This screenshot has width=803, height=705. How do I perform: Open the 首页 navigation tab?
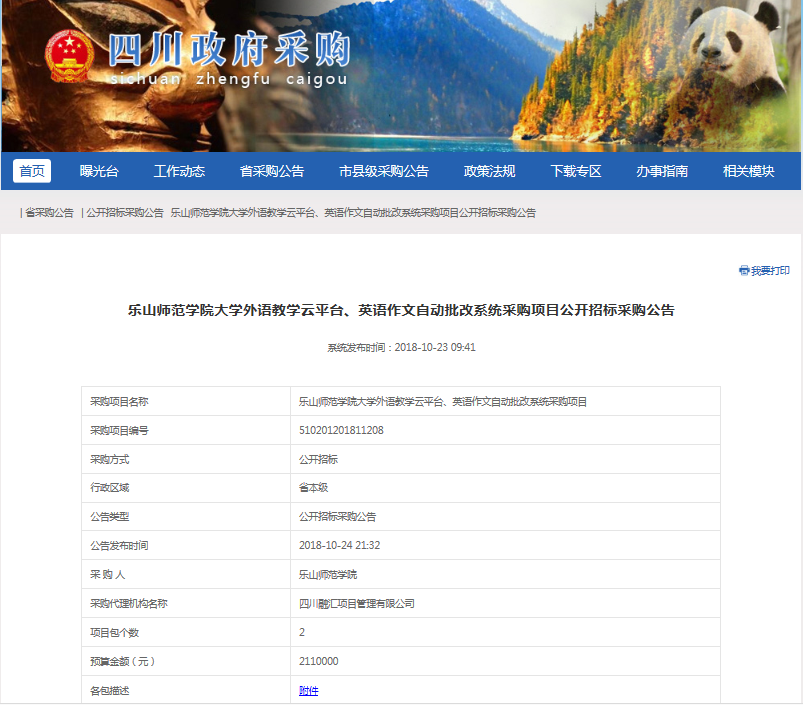(32, 171)
